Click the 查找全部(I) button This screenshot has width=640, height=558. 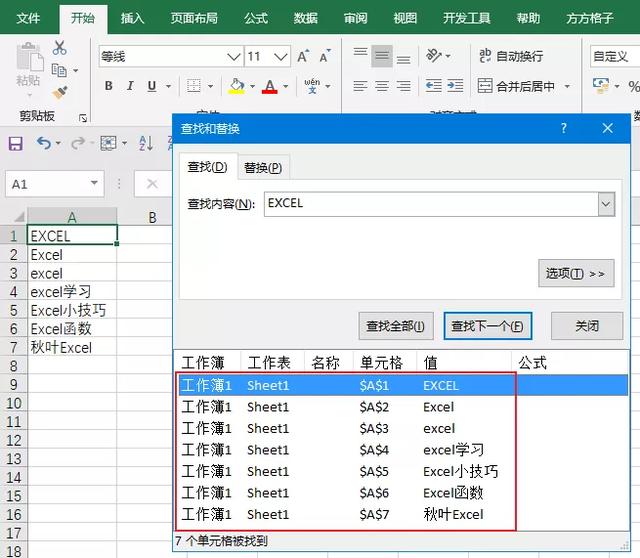(x=396, y=326)
